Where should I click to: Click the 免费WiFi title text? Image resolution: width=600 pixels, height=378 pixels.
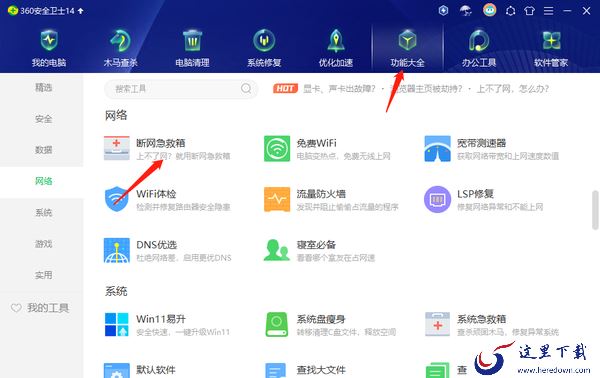tap(316, 143)
